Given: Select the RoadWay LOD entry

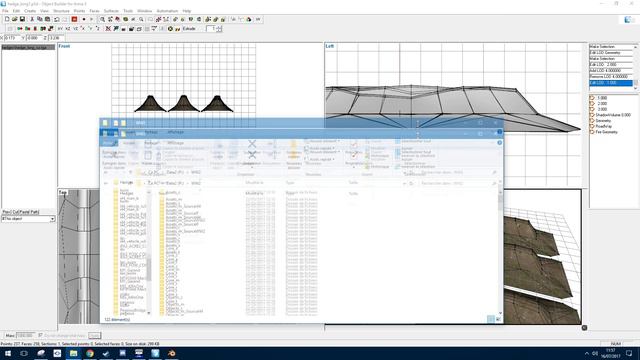Looking at the screenshot, I should [x=604, y=127].
